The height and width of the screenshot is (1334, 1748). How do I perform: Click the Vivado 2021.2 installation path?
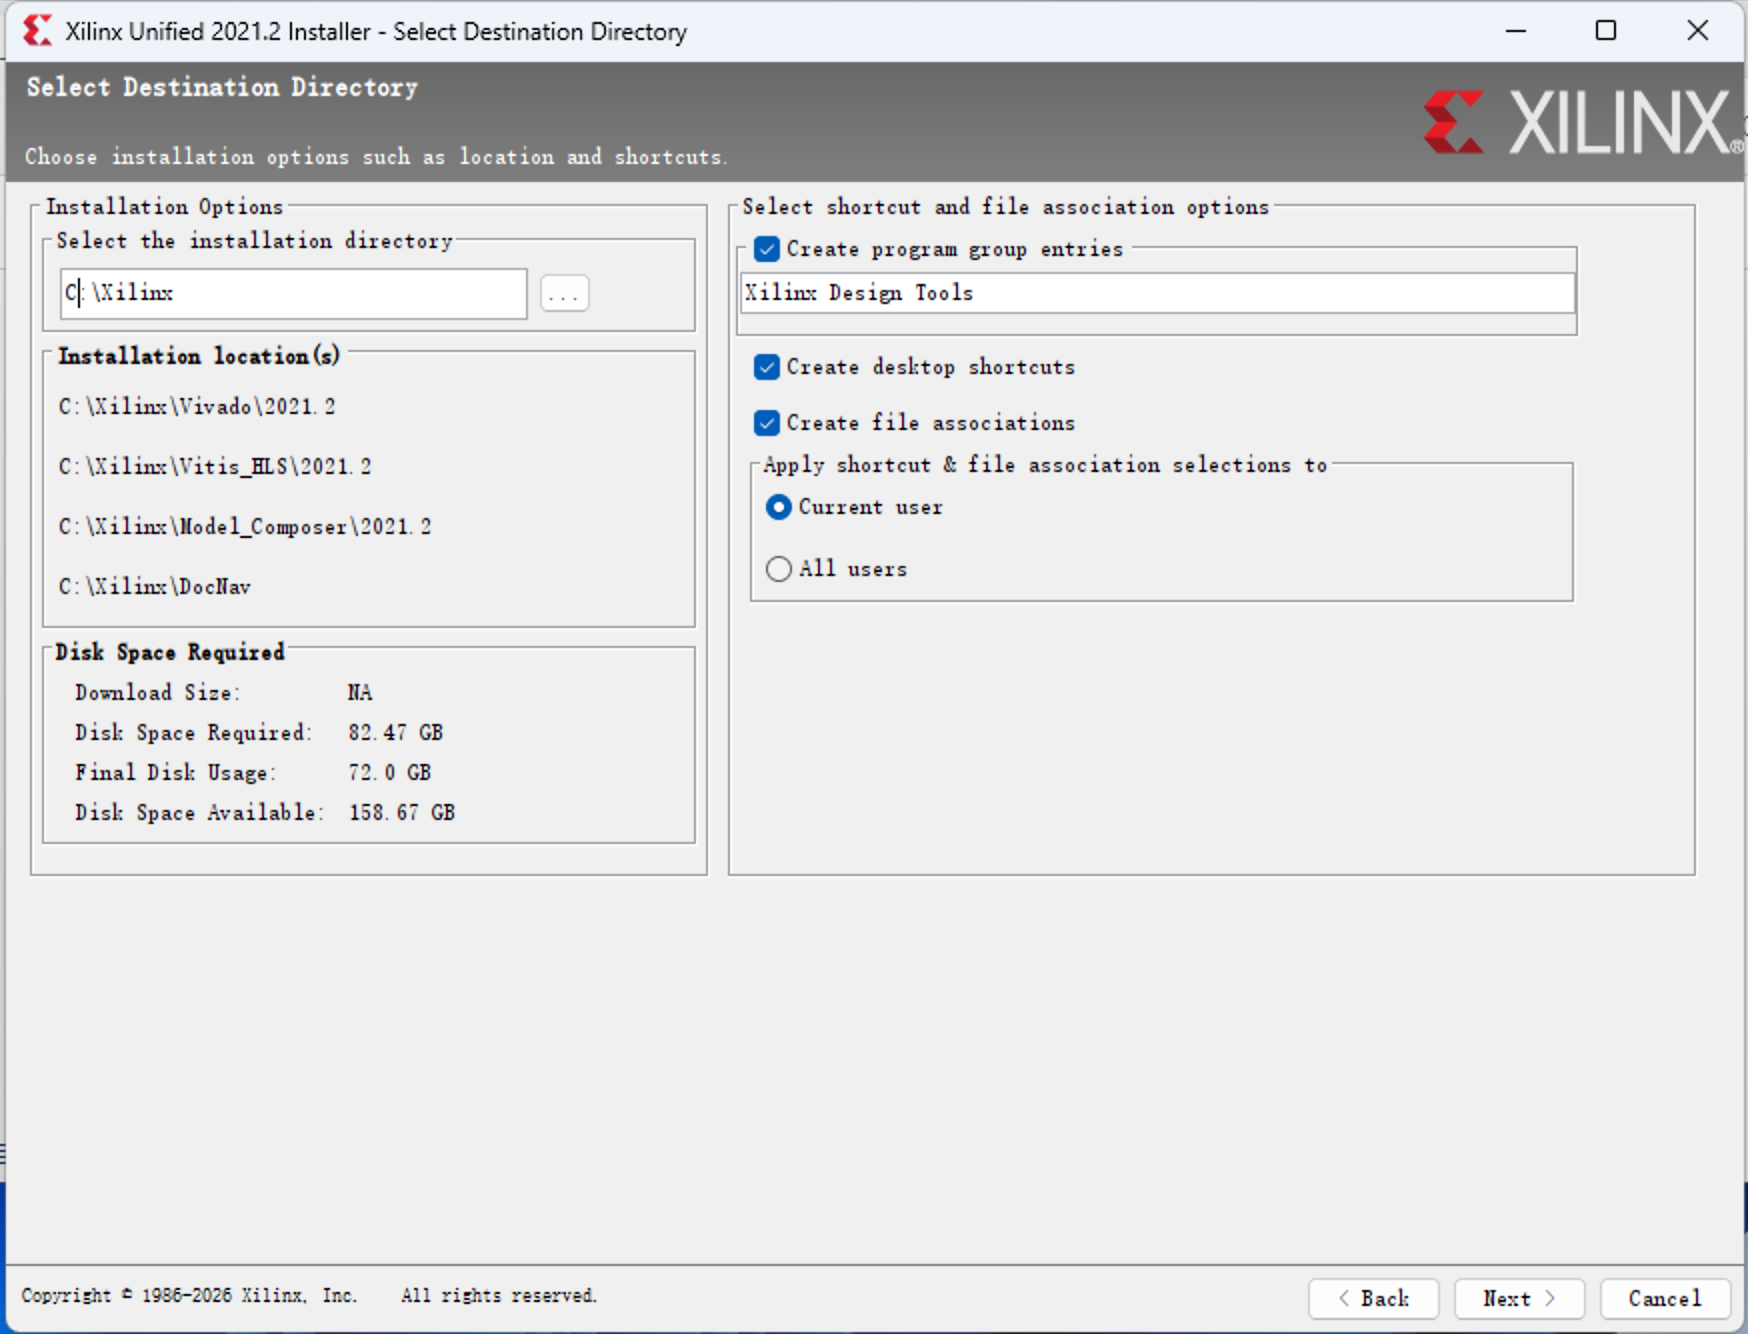pos(197,407)
